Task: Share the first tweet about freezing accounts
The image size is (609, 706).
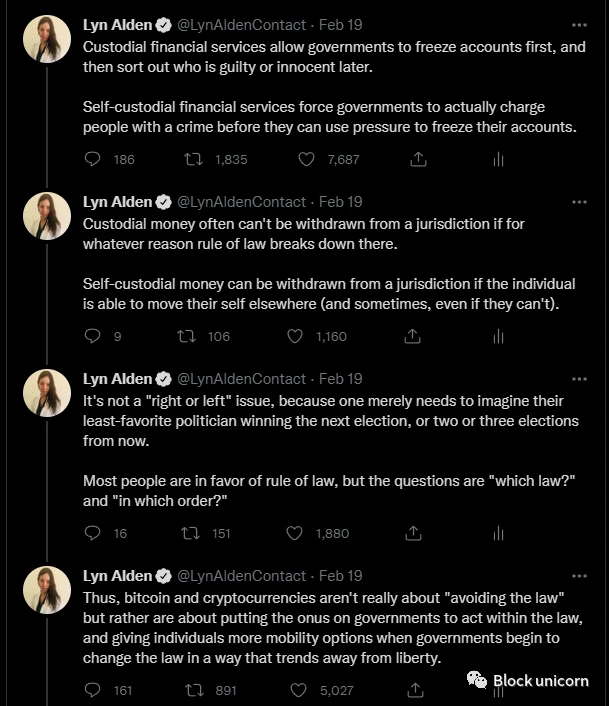Action: [418, 159]
